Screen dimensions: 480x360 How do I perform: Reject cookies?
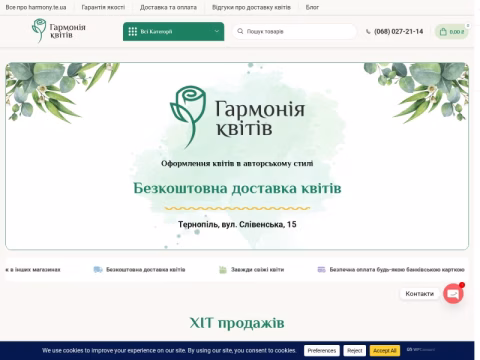coord(355,351)
